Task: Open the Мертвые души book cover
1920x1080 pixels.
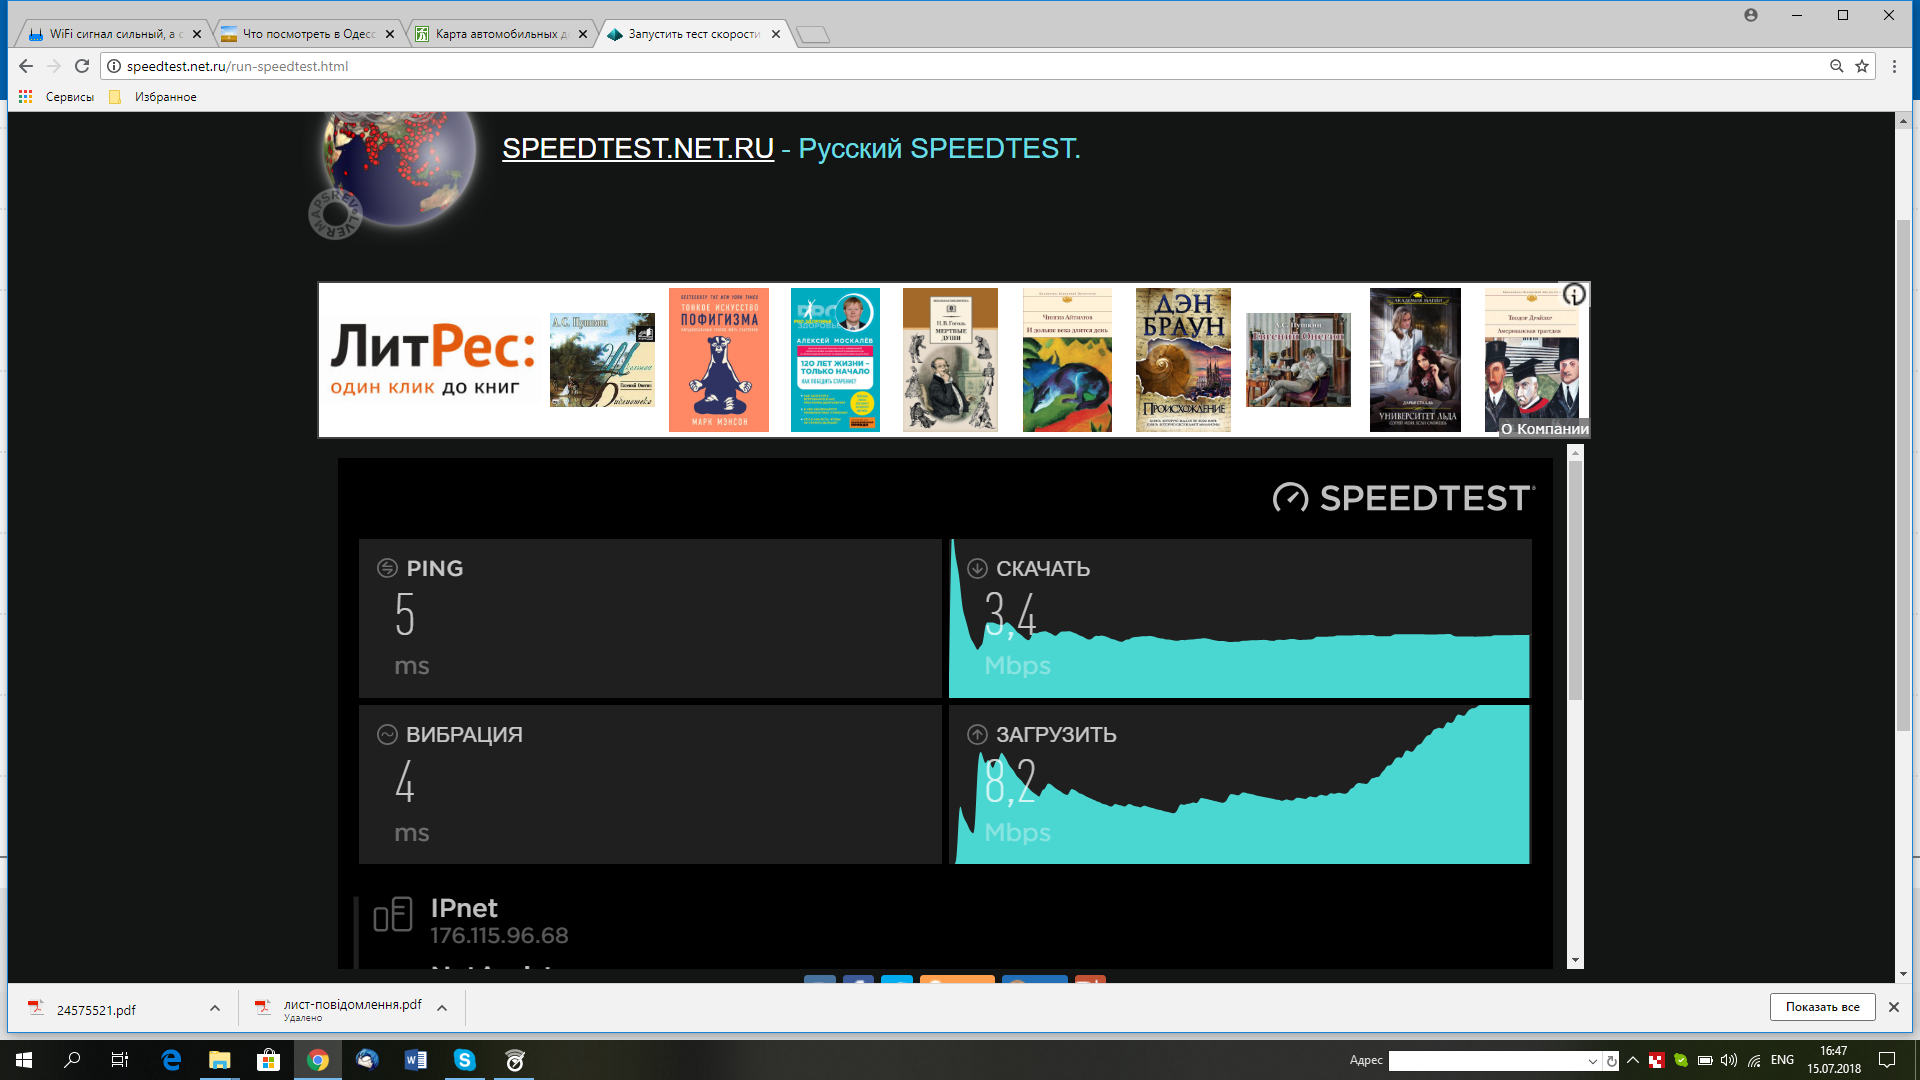Action: (x=950, y=360)
